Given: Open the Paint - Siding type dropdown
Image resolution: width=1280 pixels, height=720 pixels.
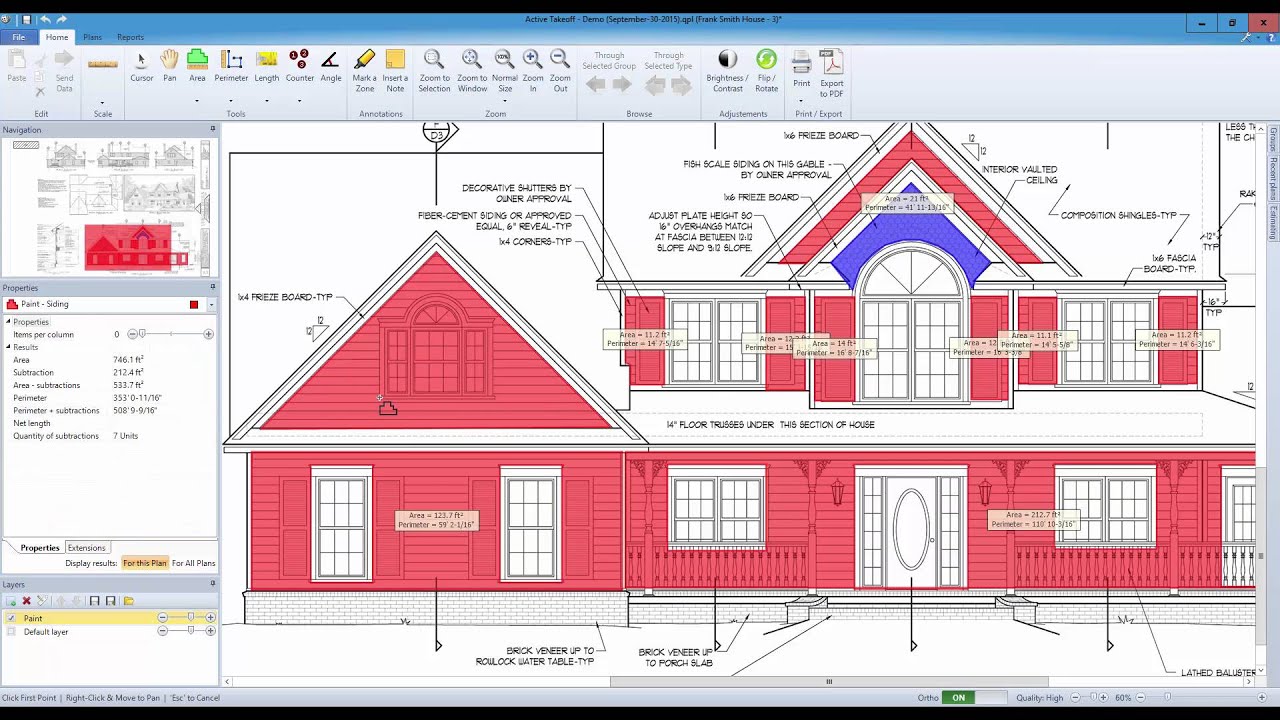Looking at the screenshot, I should click(211, 304).
